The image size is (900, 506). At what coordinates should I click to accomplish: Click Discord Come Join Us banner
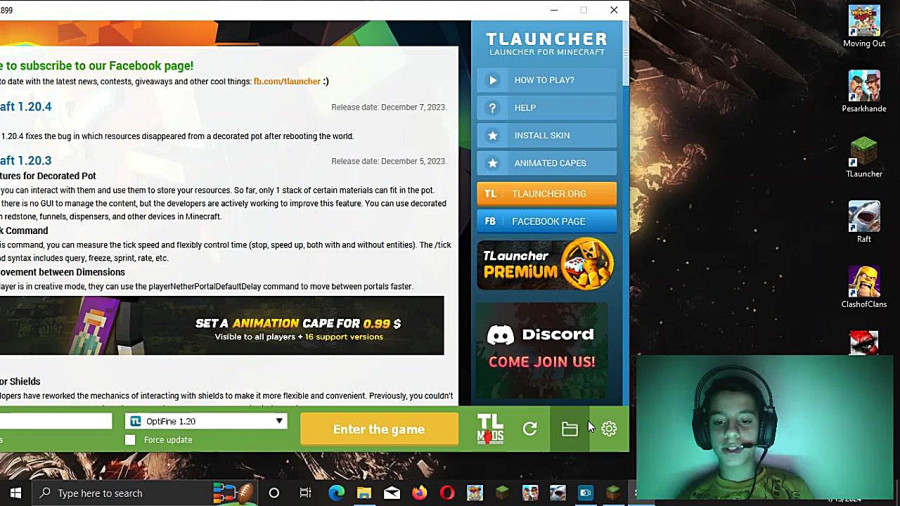pyautogui.click(x=541, y=350)
